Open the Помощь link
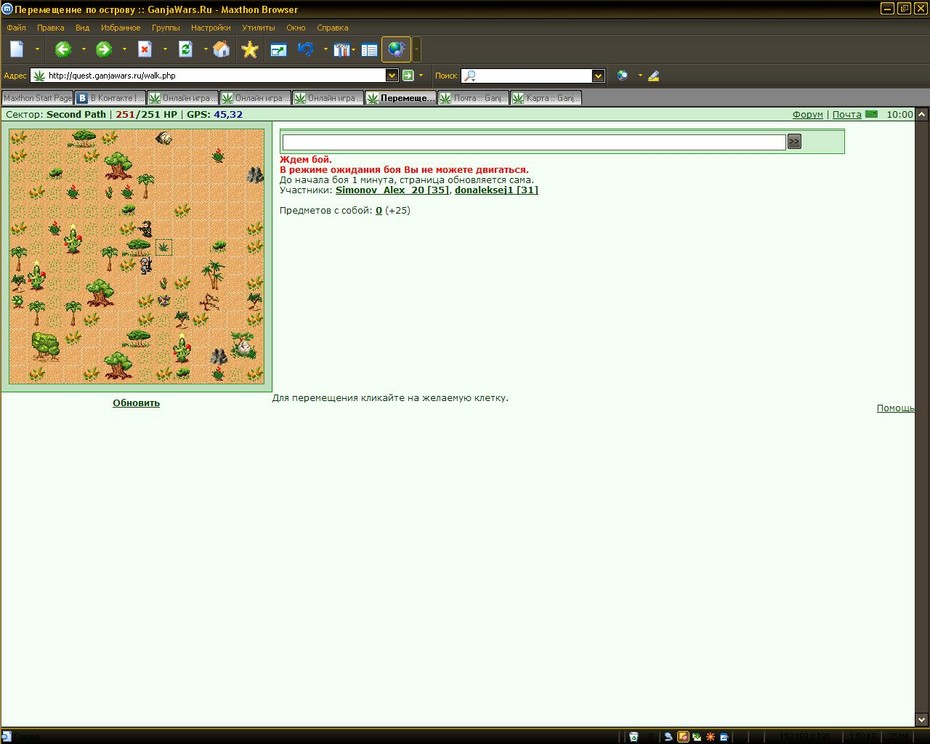The height and width of the screenshot is (744, 930). [895, 408]
